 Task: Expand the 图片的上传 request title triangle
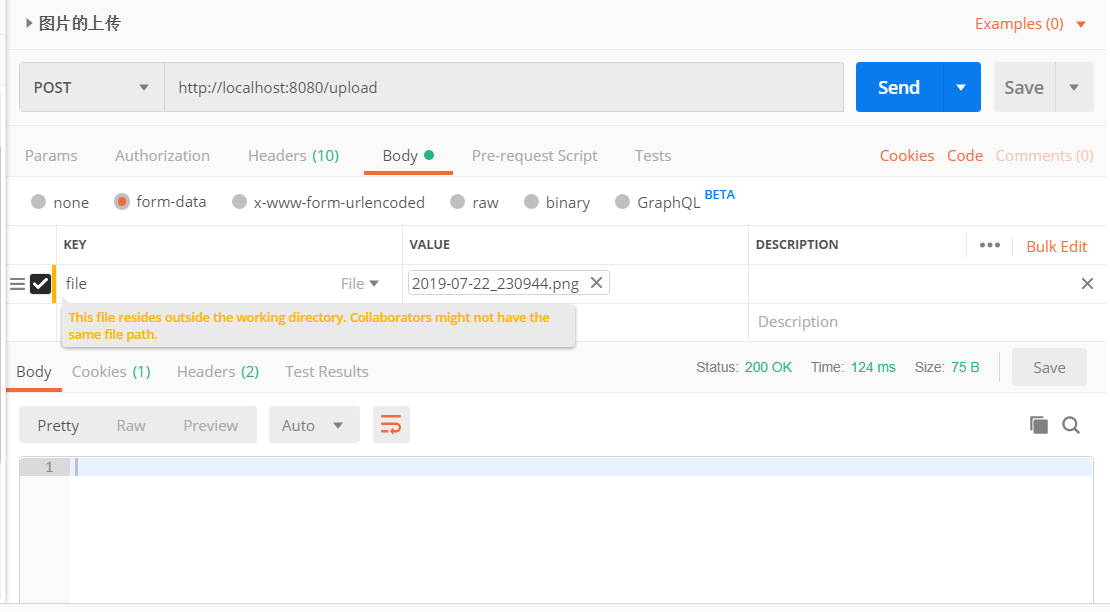click(28, 23)
